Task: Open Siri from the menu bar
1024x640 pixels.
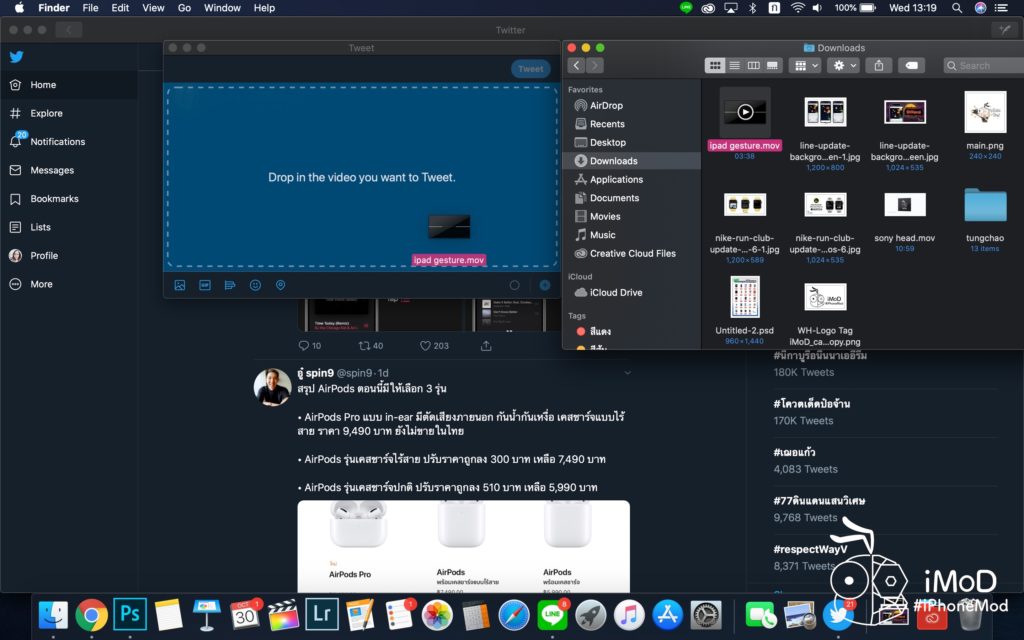Action: click(x=980, y=8)
